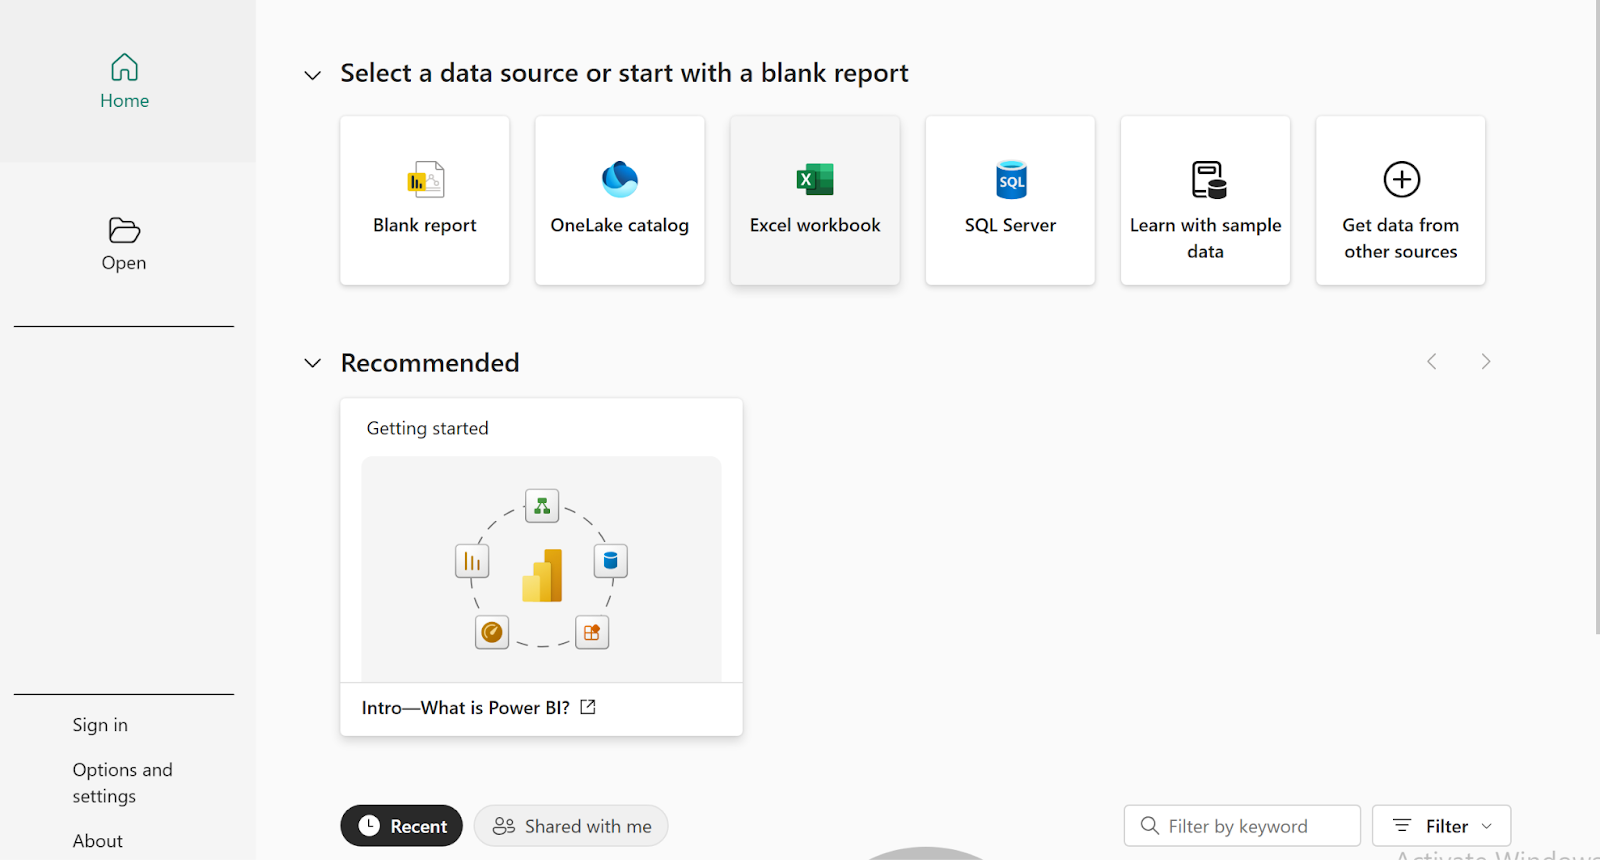Click the vertical scrollbar on the right
Viewport: 1600px width, 860px height.
coord(1597,317)
